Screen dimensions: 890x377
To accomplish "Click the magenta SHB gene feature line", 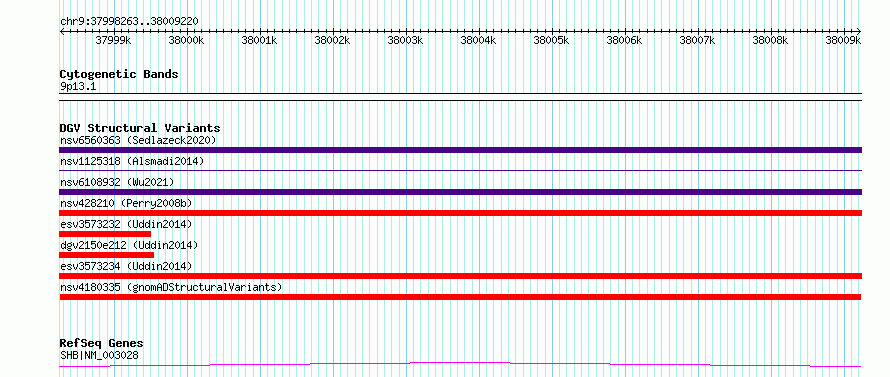I will coord(460,364).
